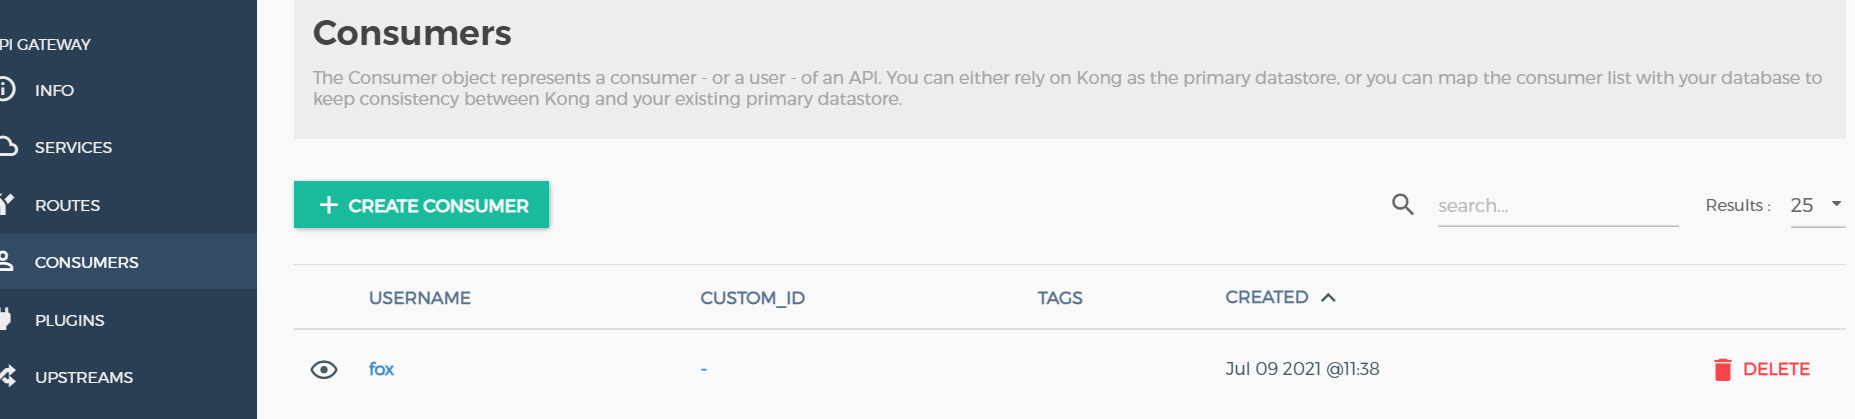
Task: Open the fox consumer link
Action: (381, 369)
